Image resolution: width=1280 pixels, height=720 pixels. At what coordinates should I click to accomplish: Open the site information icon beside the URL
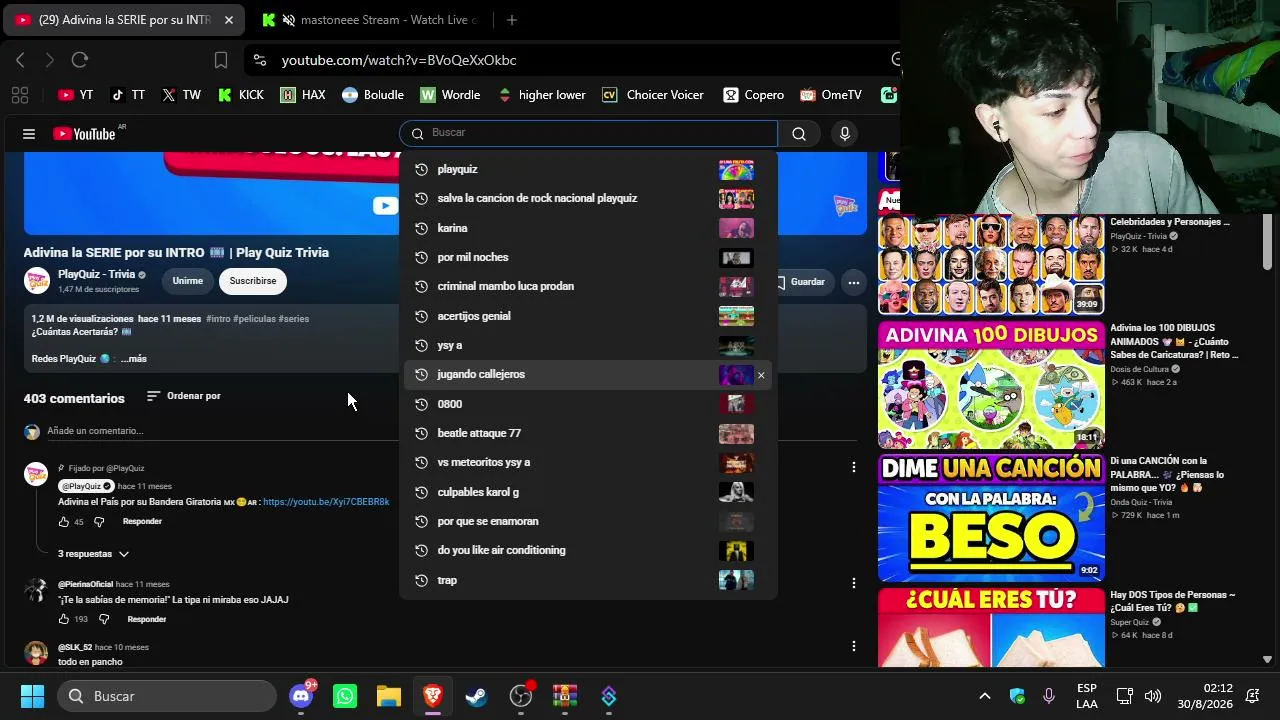click(x=260, y=60)
